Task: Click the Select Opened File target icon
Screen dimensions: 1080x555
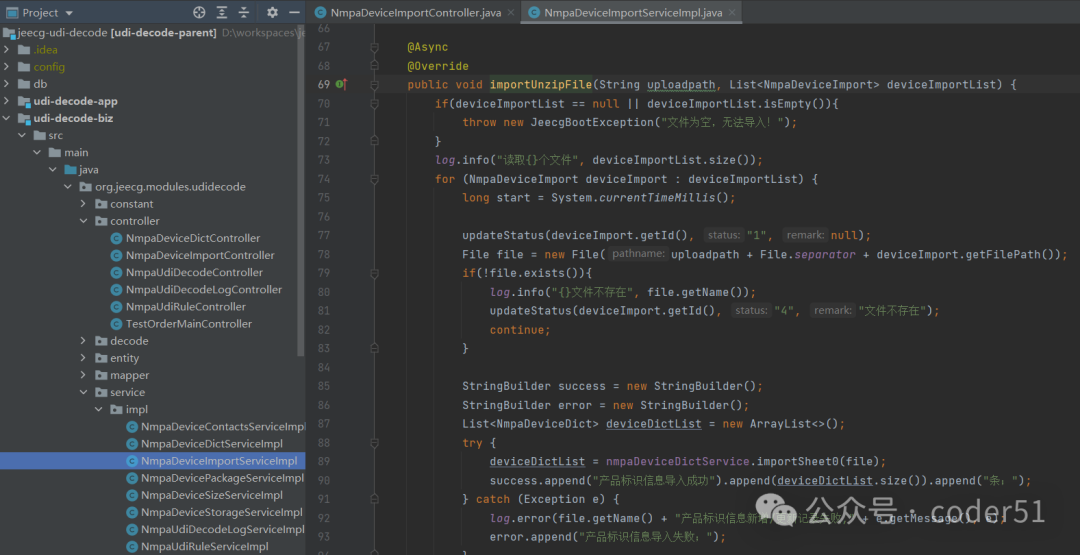Action: (x=199, y=12)
